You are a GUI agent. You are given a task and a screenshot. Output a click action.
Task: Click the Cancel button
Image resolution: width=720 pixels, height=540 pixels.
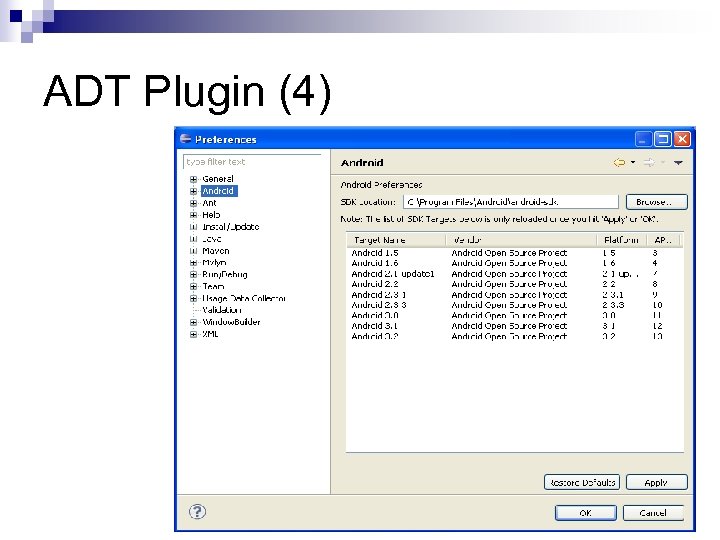tap(653, 512)
